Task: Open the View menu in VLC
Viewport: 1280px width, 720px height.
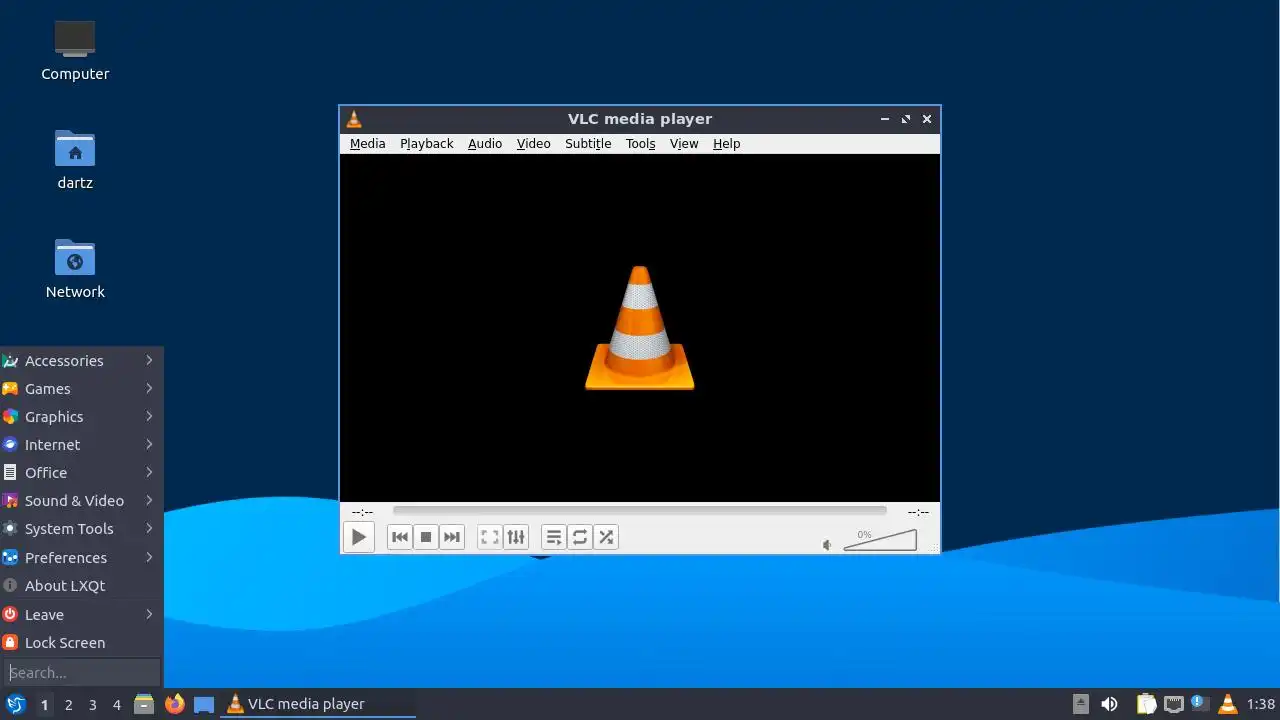Action: click(684, 144)
